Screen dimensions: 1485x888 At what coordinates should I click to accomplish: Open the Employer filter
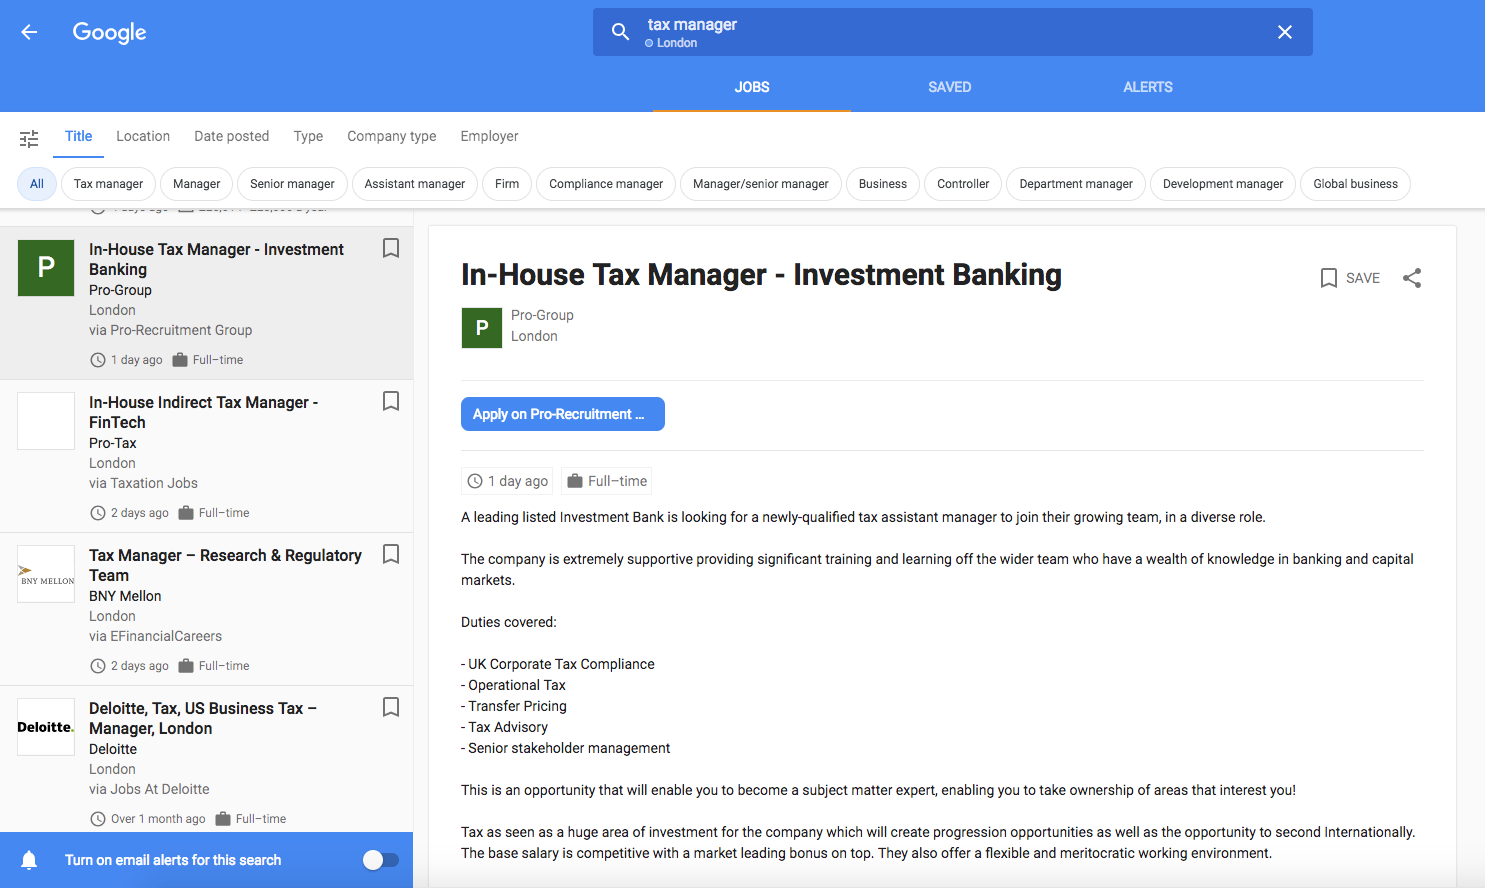[490, 136]
